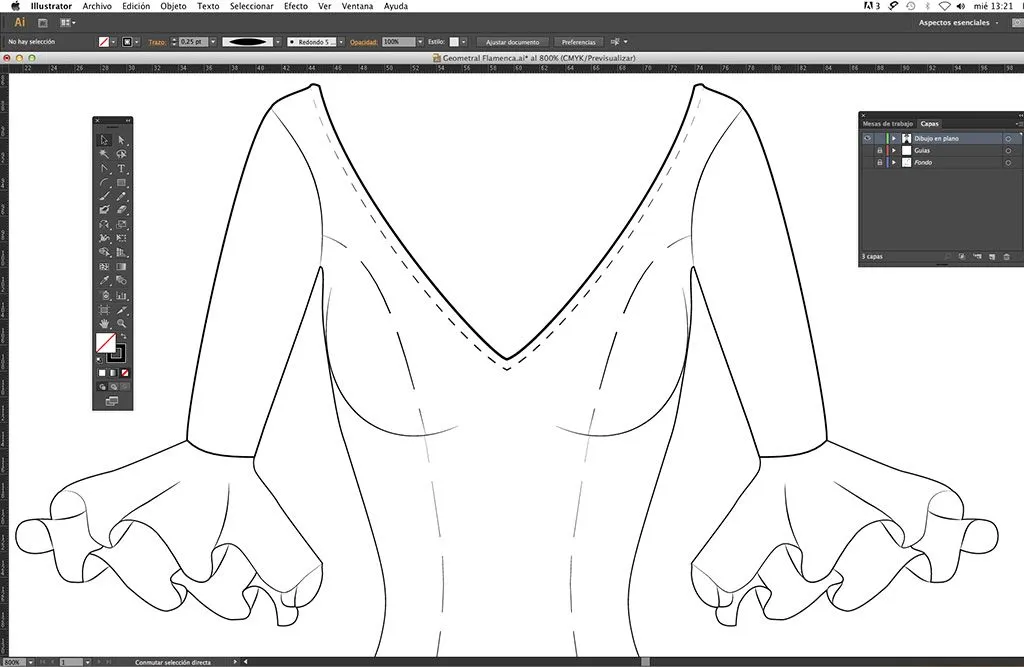The height and width of the screenshot is (667, 1024).
Task: Open the Objeto menu
Action: click(x=174, y=6)
